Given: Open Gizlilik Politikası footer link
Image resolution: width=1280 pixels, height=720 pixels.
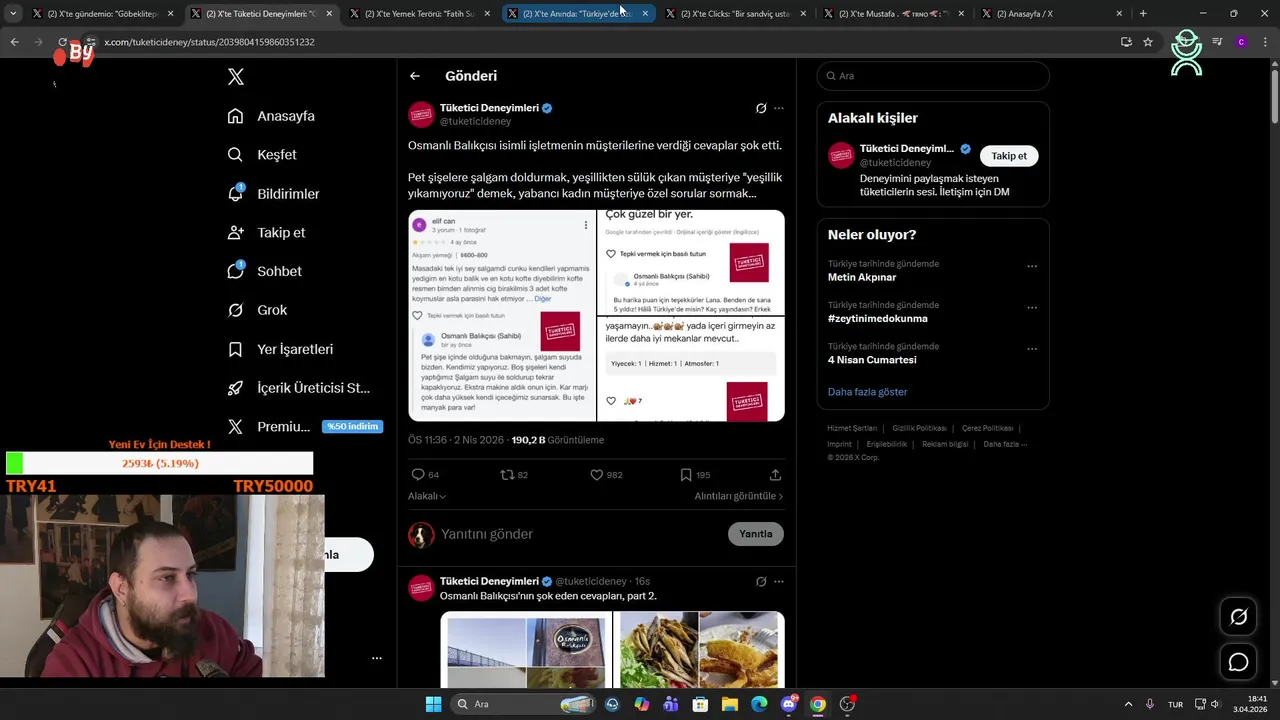Looking at the screenshot, I should tap(920, 428).
